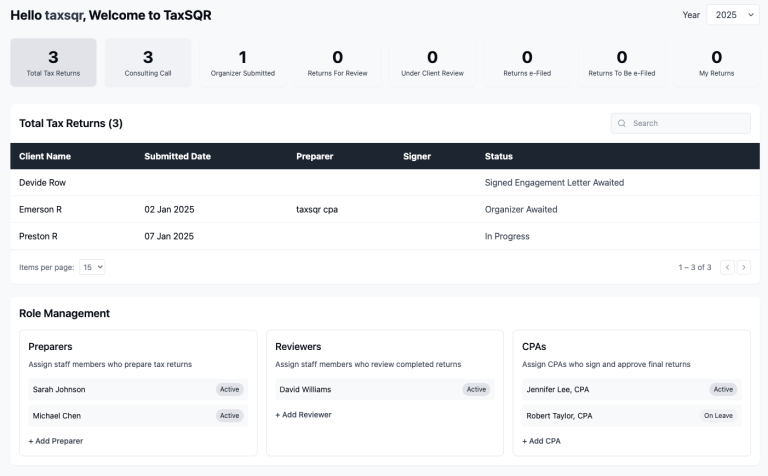Go to next page arrow

tap(743, 268)
